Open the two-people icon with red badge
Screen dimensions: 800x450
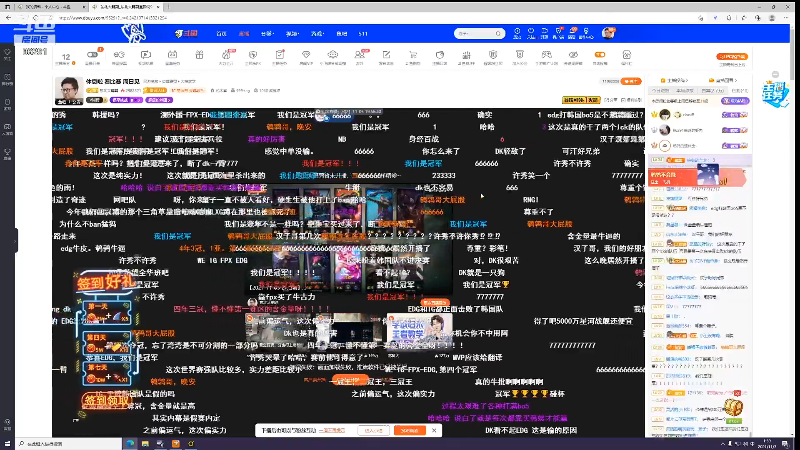[x=360, y=55]
